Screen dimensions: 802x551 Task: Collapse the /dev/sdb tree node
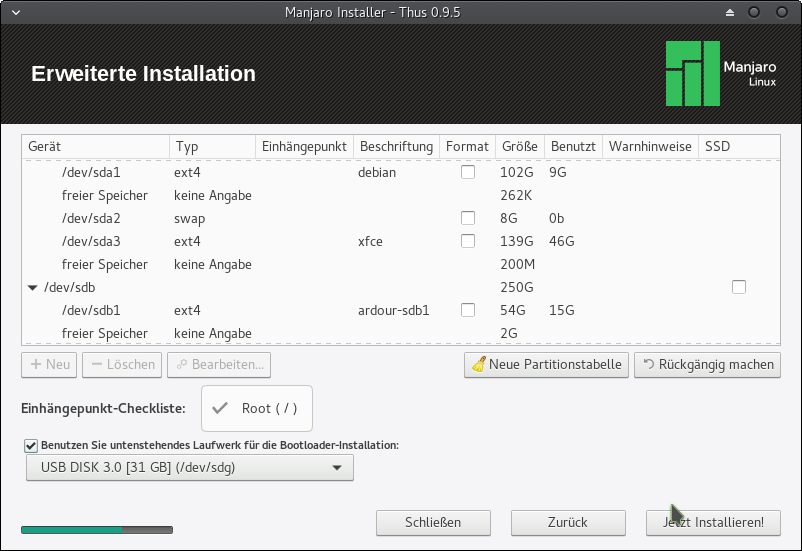[x=33, y=288]
